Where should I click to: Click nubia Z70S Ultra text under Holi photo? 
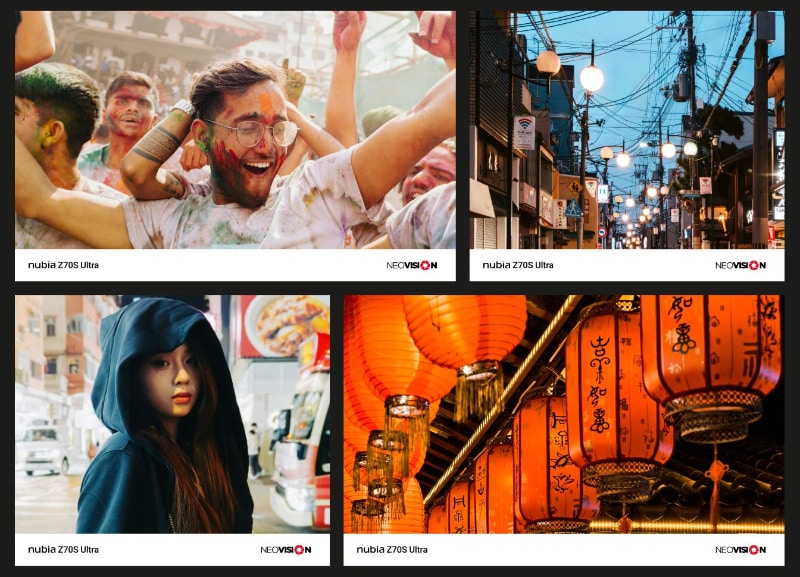pyautogui.click(x=63, y=265)
